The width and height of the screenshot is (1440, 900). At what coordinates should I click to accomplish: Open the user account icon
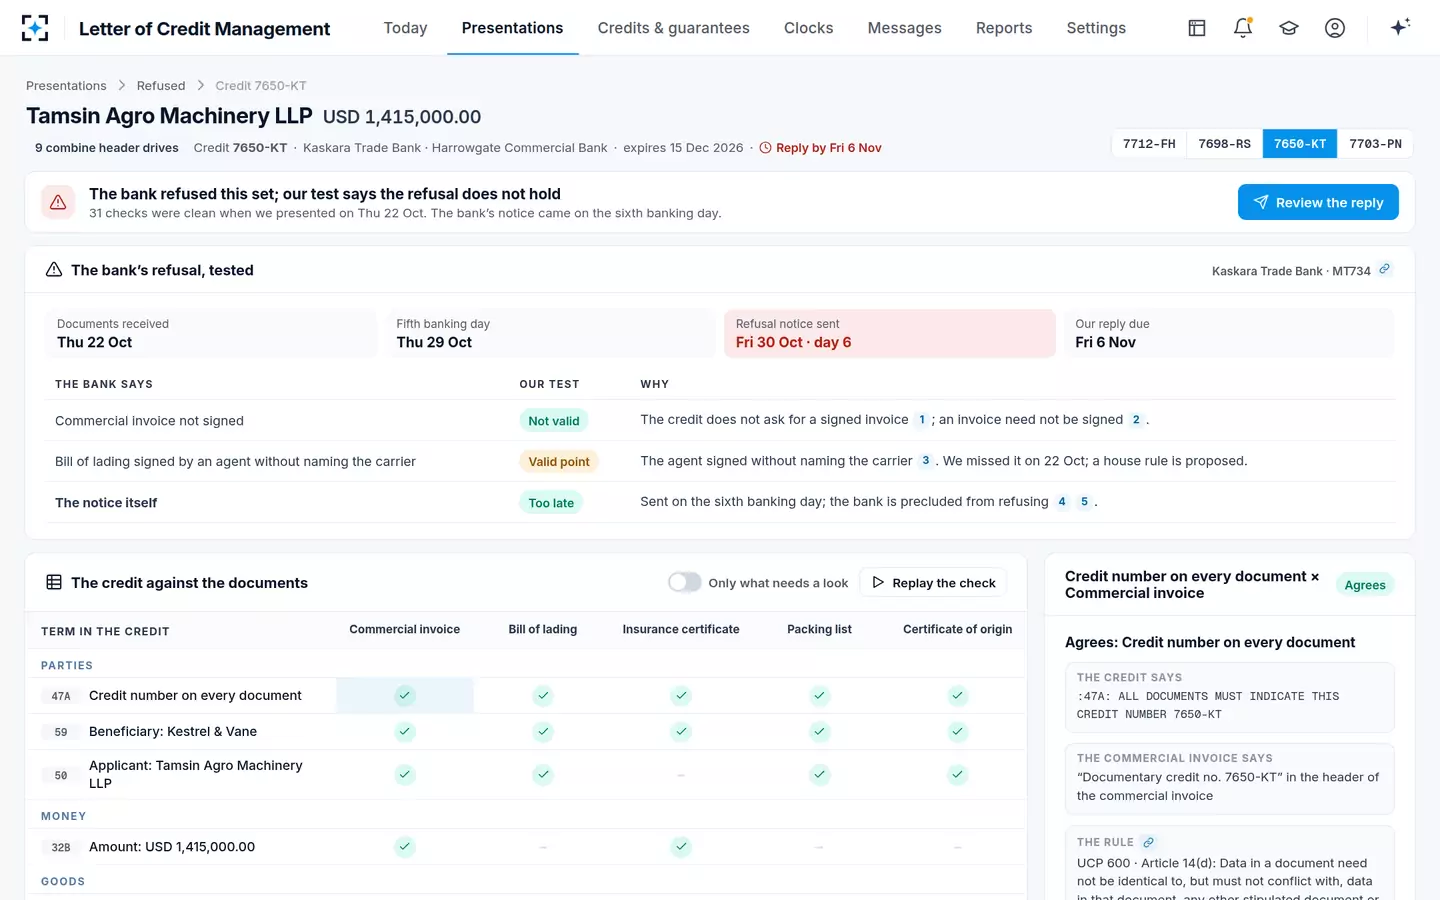pos(1335,28)
